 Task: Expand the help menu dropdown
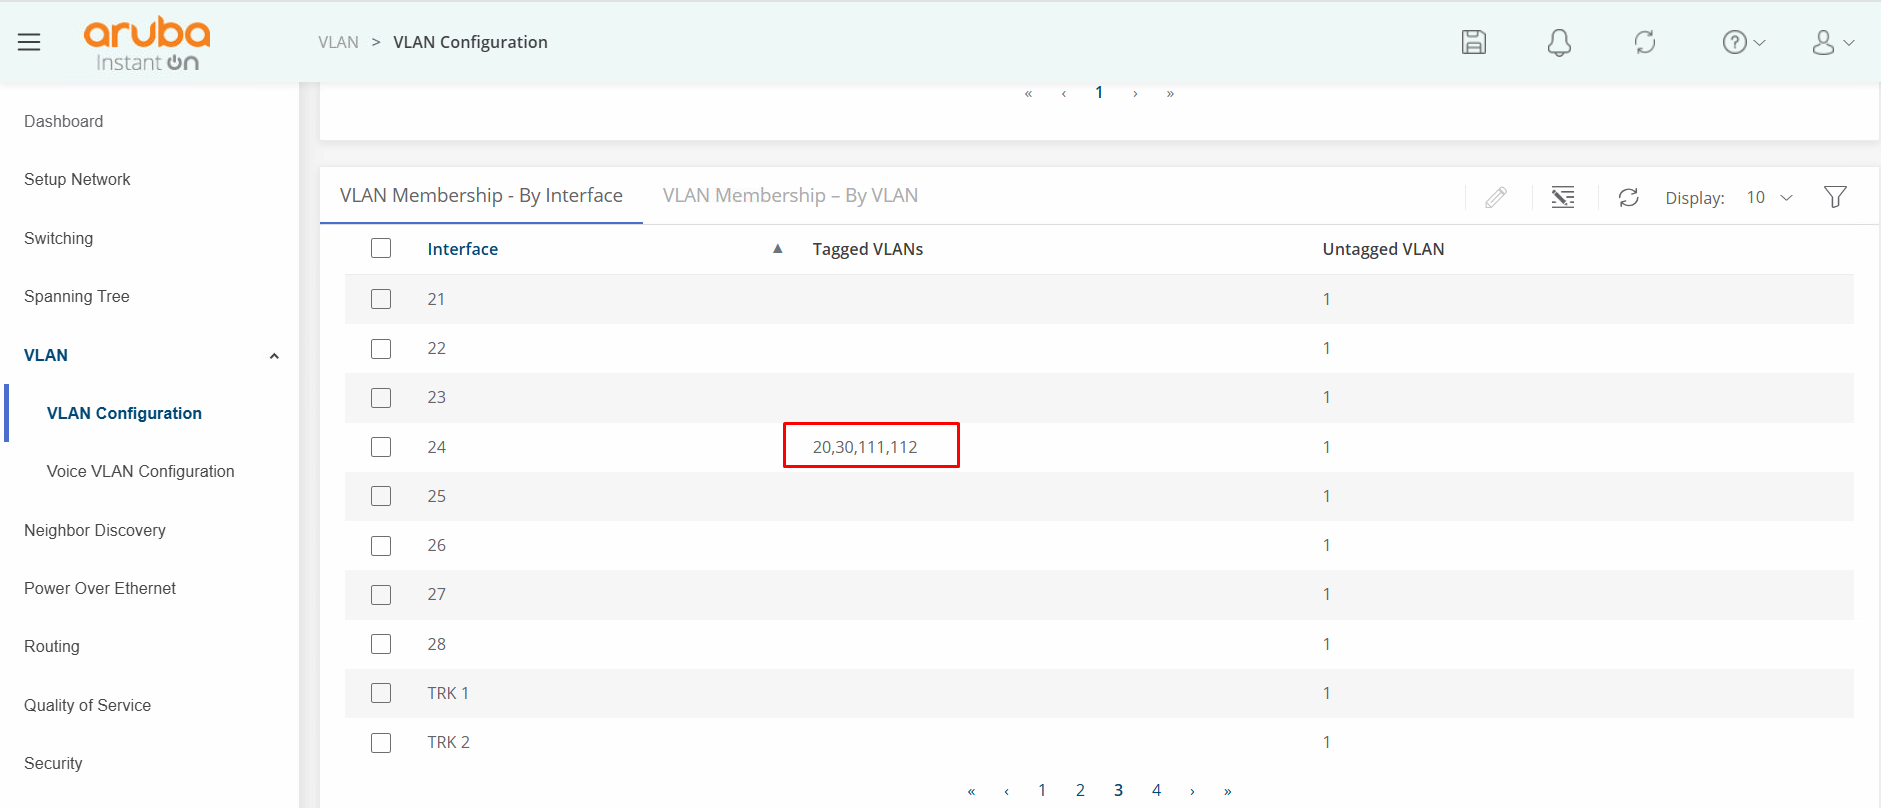pos(1743,42)
